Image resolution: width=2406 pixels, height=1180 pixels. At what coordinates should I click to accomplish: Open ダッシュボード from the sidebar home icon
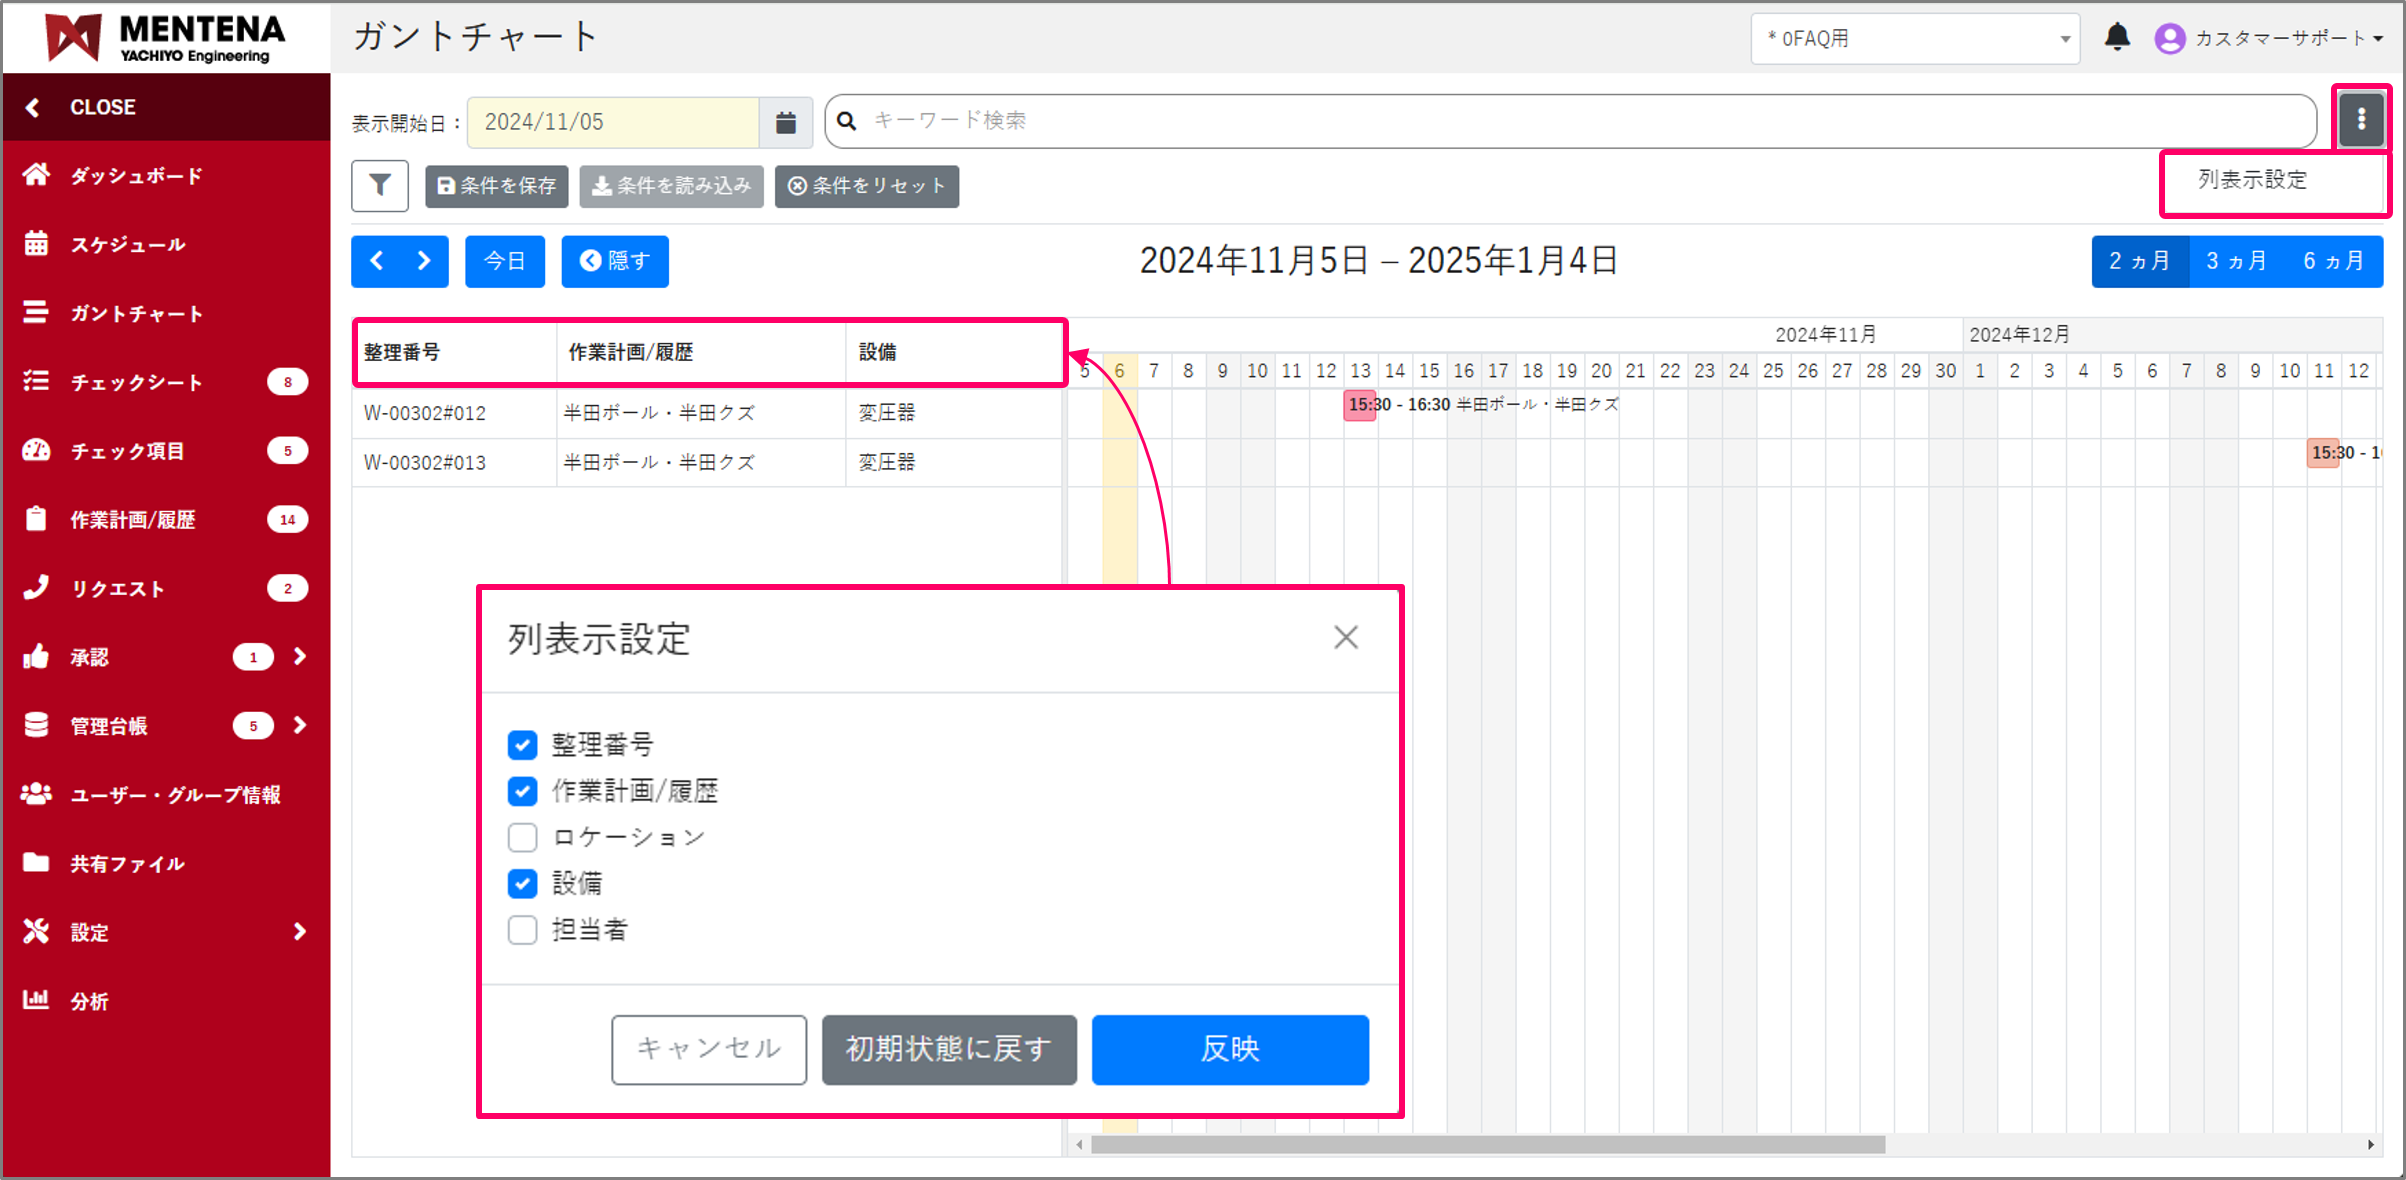point(37,175)
